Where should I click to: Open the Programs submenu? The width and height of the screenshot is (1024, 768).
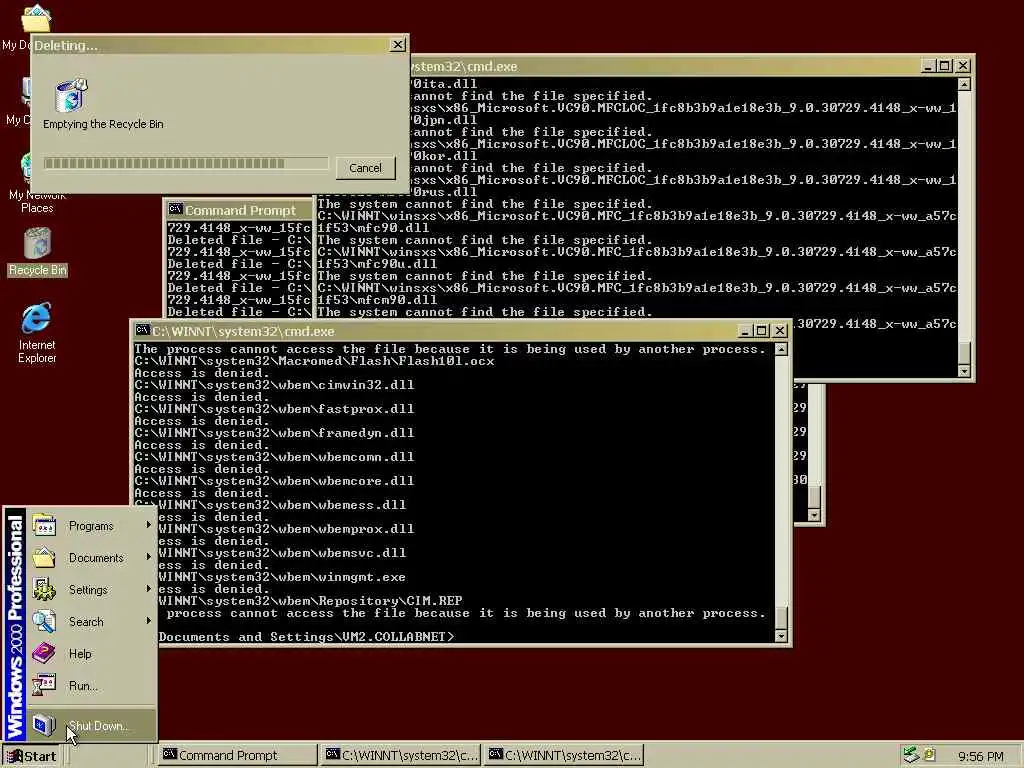[x=91, y=526]
